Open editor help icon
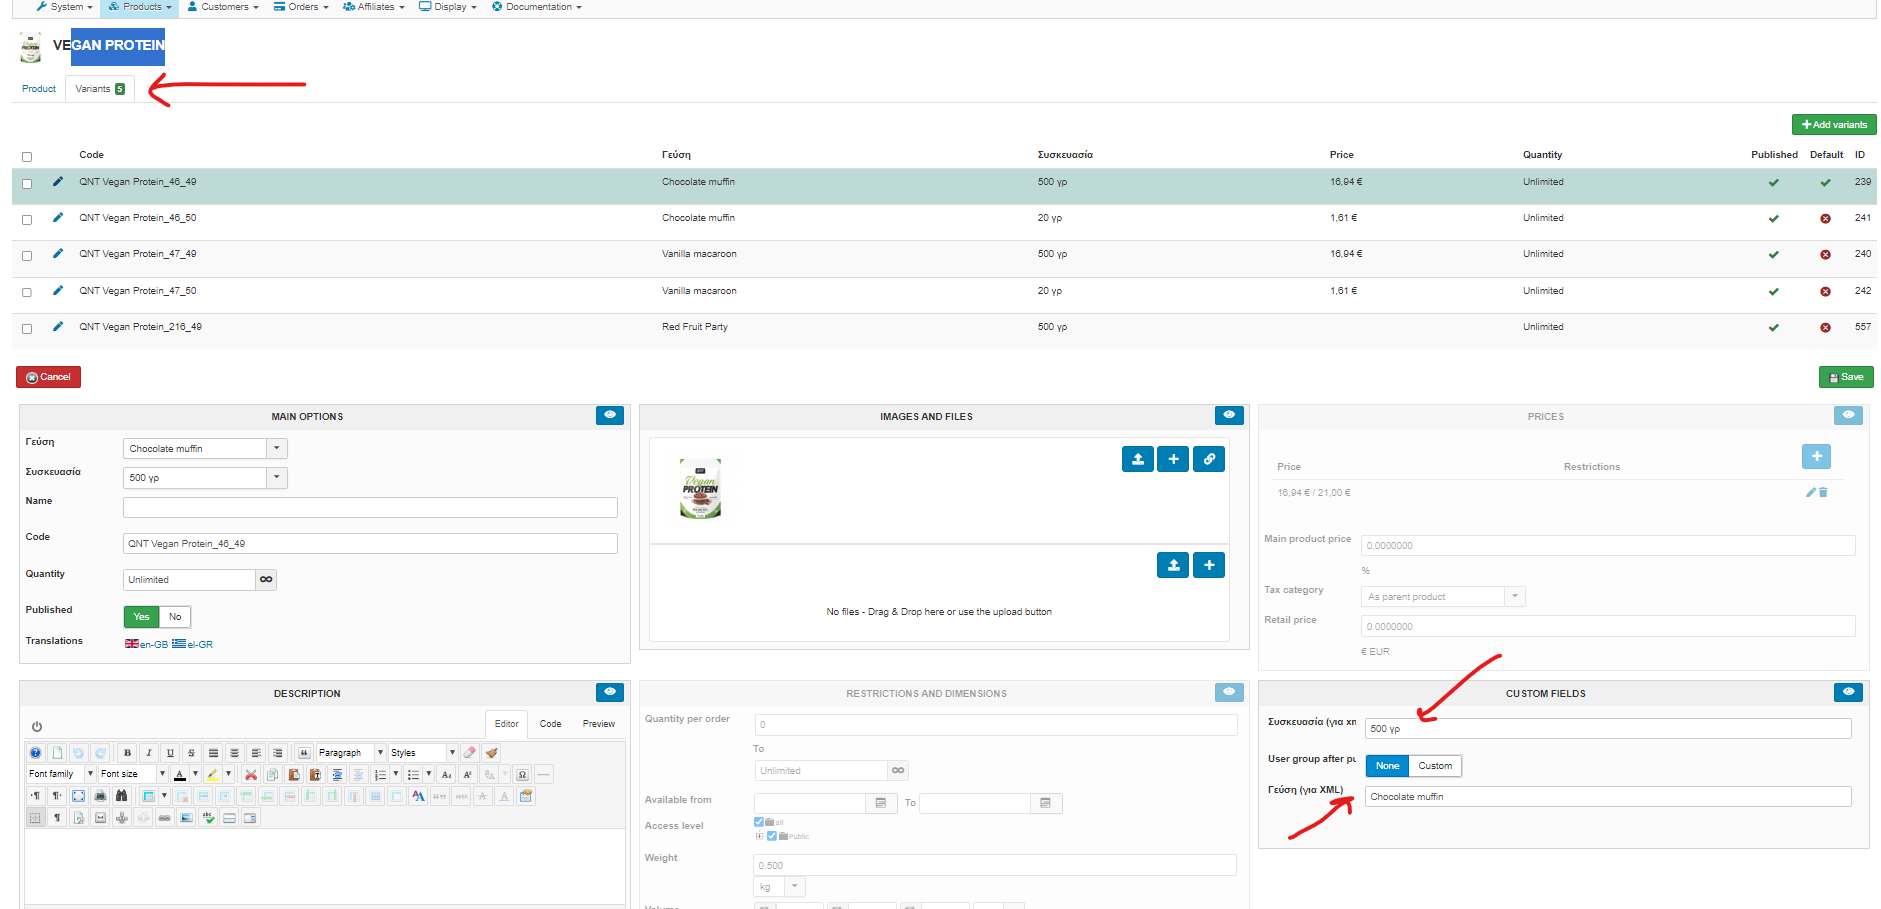1881x909 pixels. point(36,753)
